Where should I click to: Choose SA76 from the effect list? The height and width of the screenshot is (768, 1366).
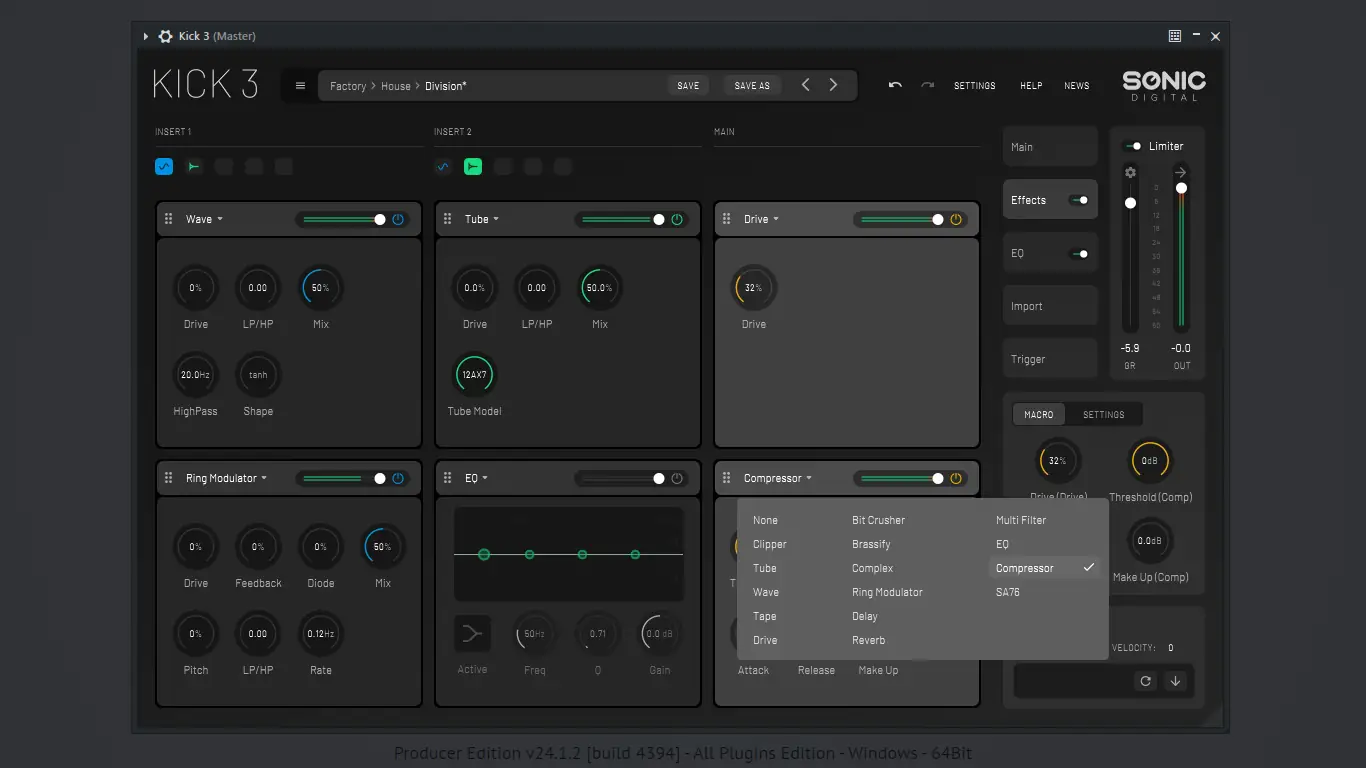pos(1008,592)
